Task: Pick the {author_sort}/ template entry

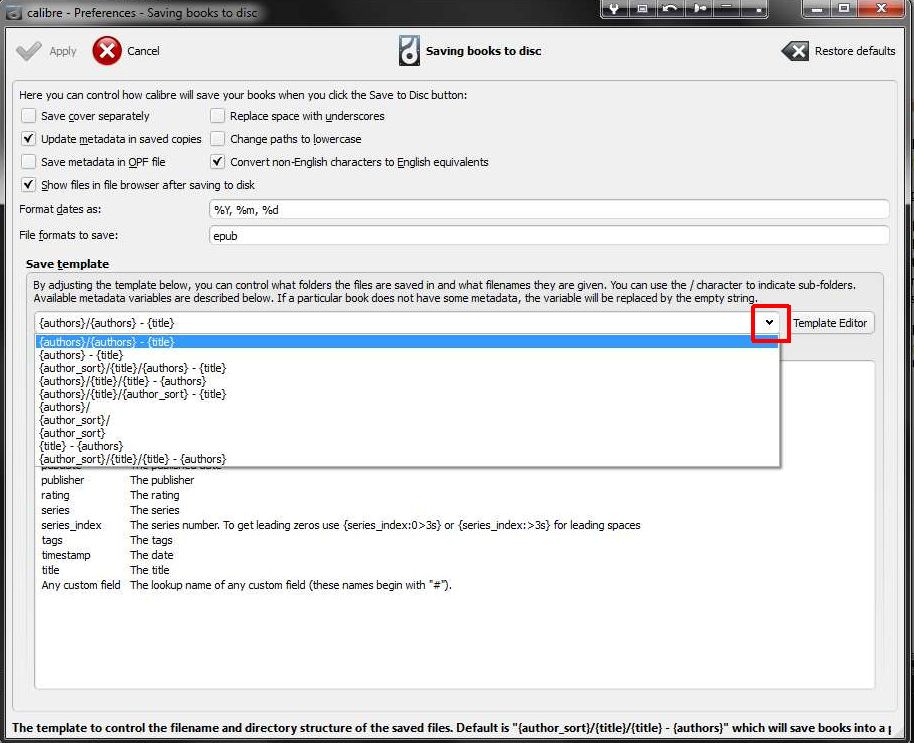Action: tap(407, 420)
